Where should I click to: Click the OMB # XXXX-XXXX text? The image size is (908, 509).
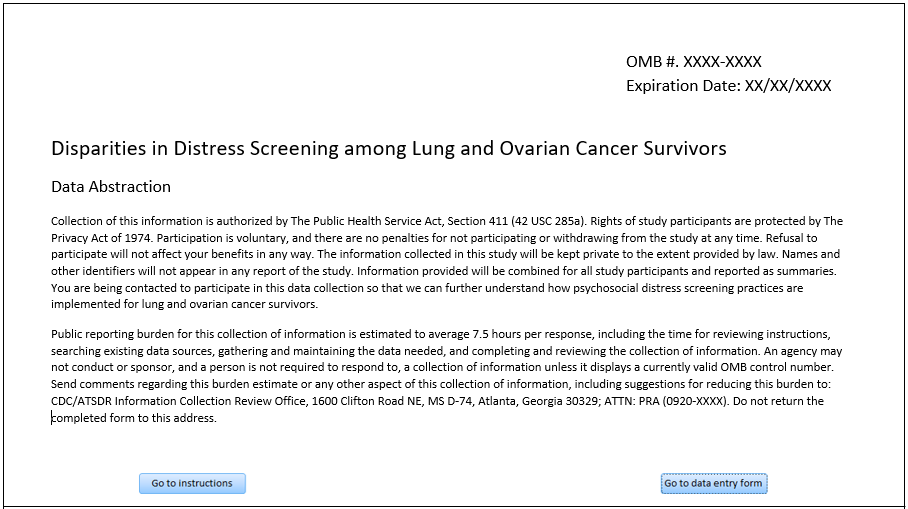[x=694, y=62]
